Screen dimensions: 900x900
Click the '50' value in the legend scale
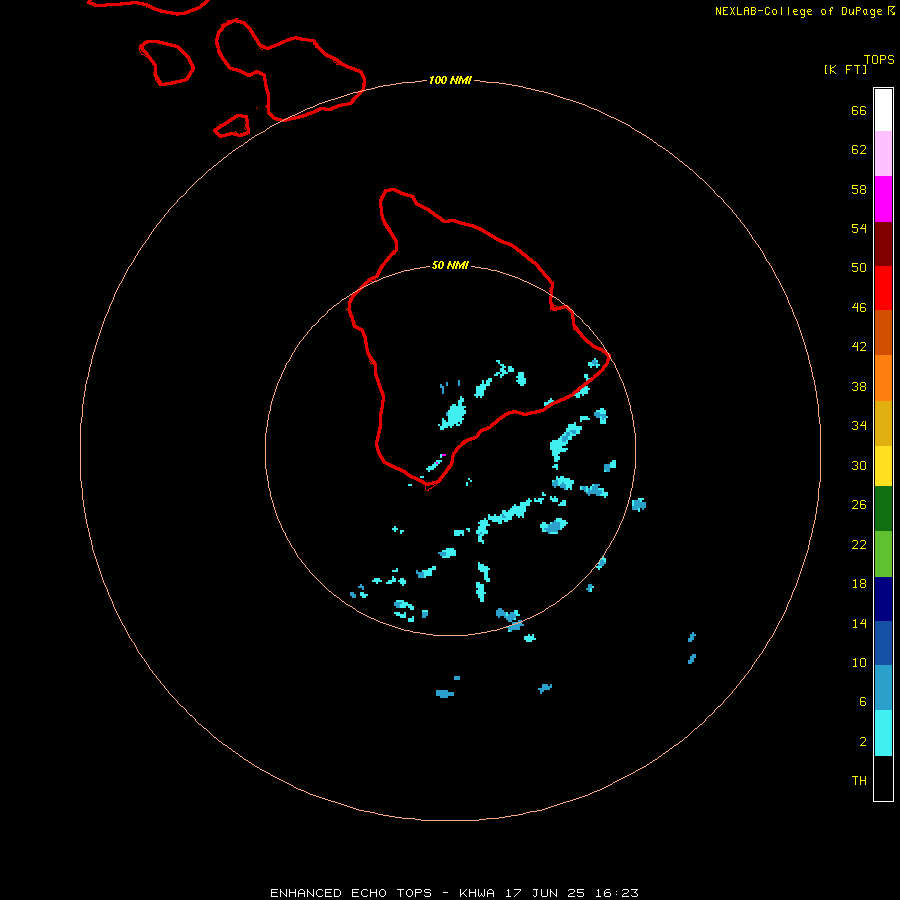(x=859, y=267)
